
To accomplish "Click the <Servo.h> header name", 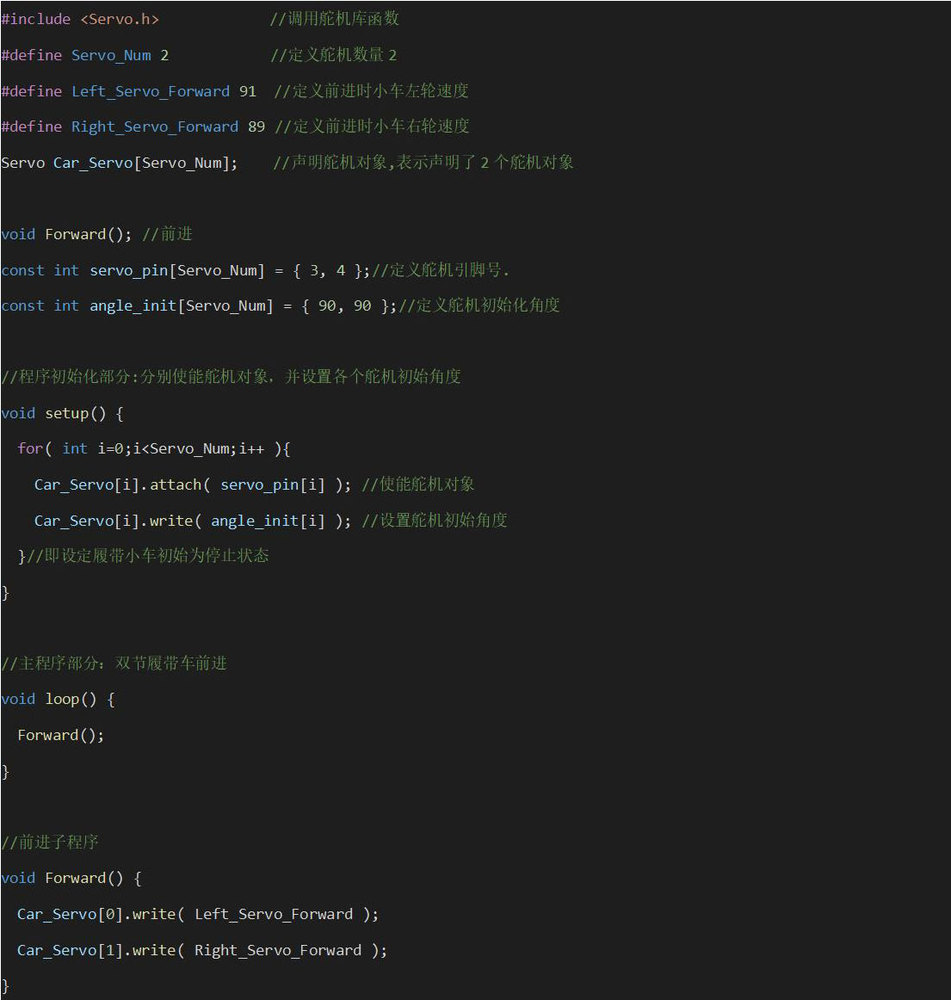I will click(119, 19).
